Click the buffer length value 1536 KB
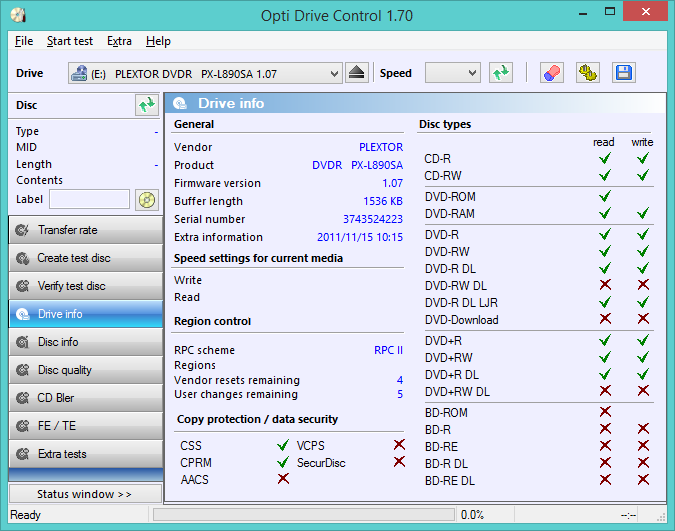Screen dimensions: 675x531 click(x=383, y=201)
